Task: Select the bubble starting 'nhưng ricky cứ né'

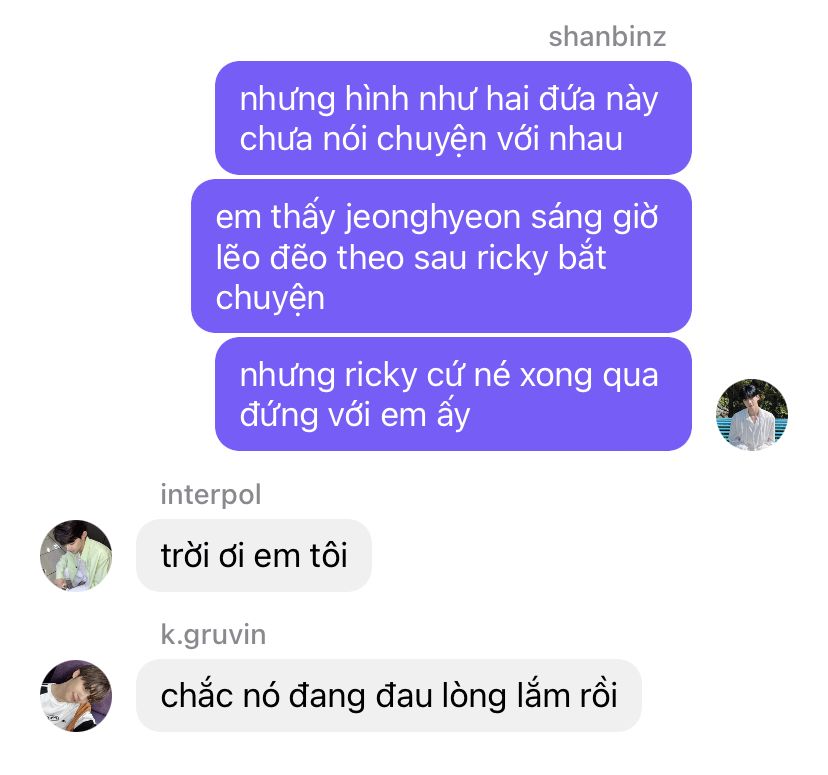Action: pyautogui.click(x=453, y=394)
